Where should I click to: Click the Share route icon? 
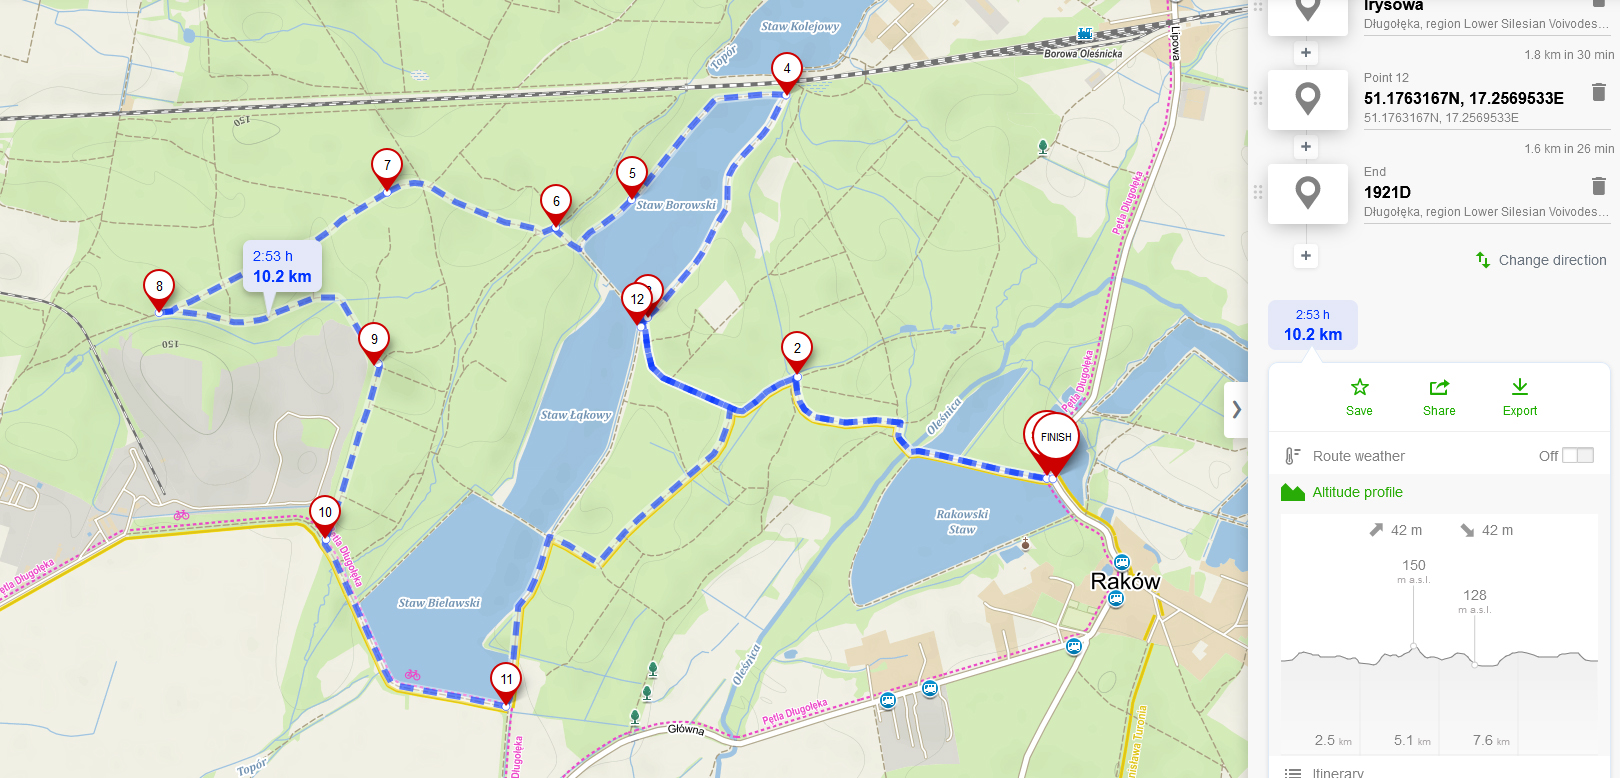1439,387
